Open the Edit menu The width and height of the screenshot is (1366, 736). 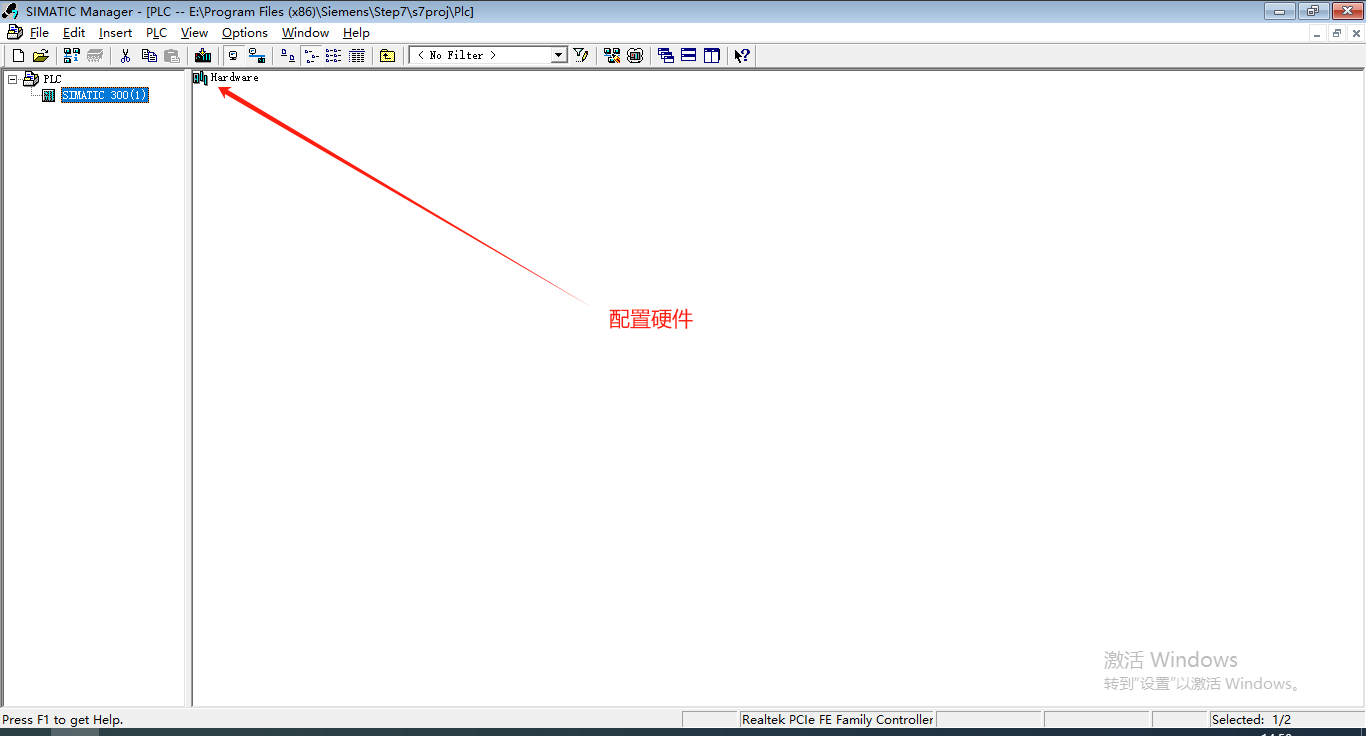tap(74, 33)
